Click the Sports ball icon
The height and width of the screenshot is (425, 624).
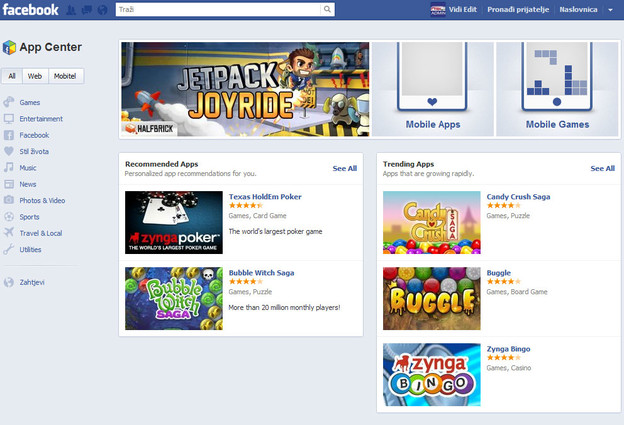(9, 216)
